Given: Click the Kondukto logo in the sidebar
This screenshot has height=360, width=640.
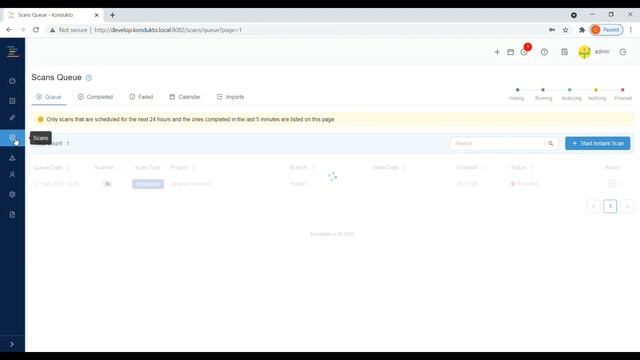Looking at the screenshot, I should tap(12, 51).
